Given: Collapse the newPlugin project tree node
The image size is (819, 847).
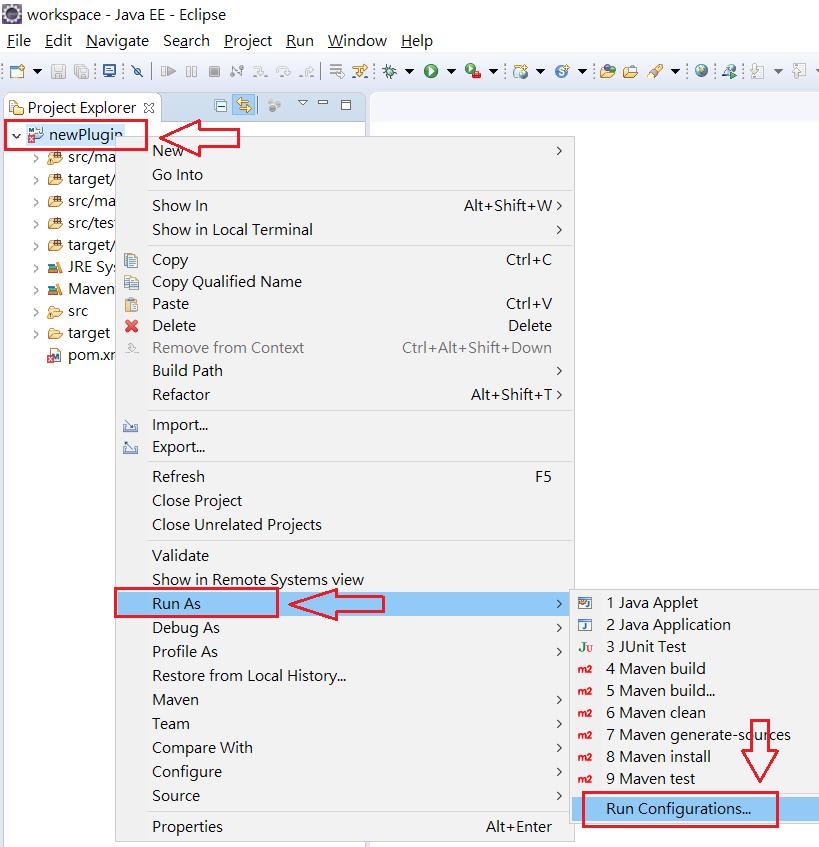Looking at the screenshot, I should tap(17, 135).
